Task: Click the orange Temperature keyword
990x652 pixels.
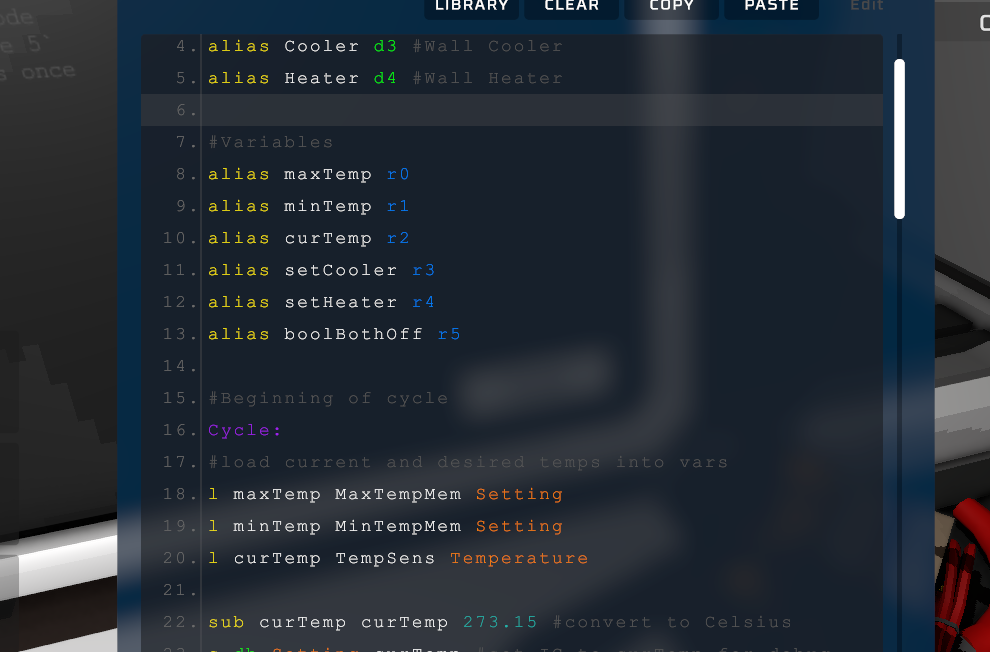Action: [x=519, y=558]
